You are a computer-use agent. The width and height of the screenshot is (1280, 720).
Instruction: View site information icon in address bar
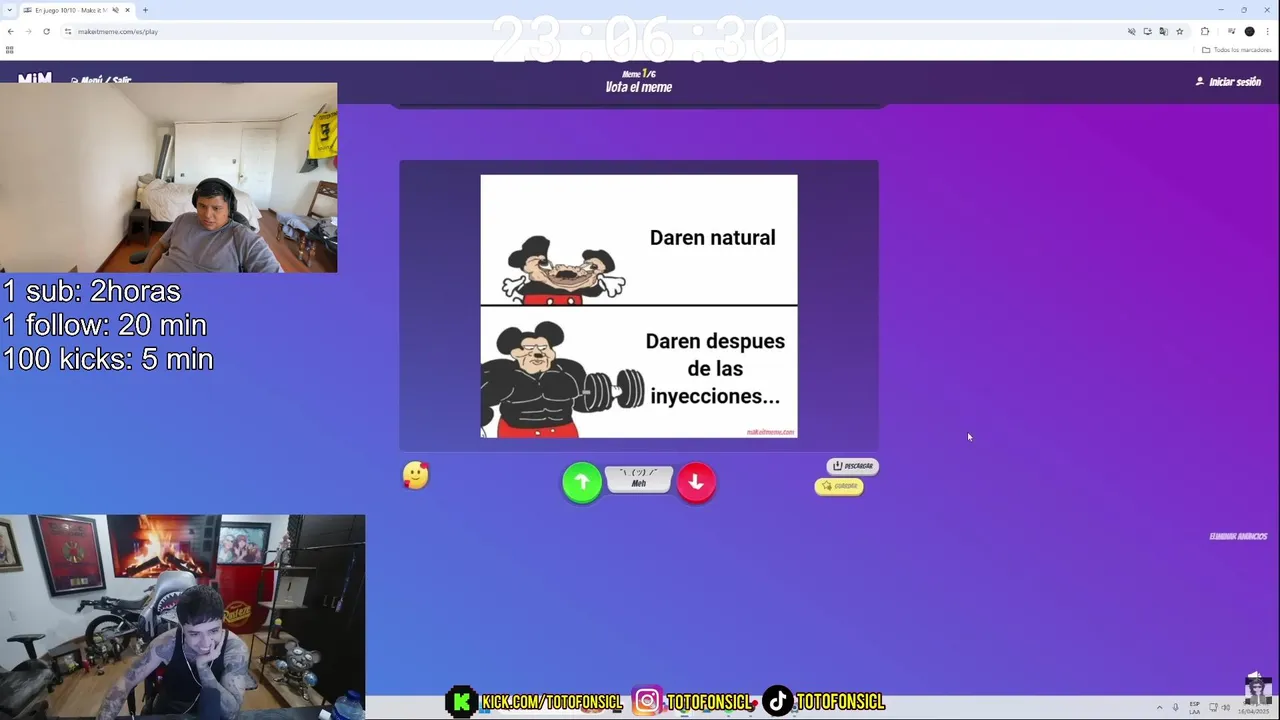pos(68,31)
